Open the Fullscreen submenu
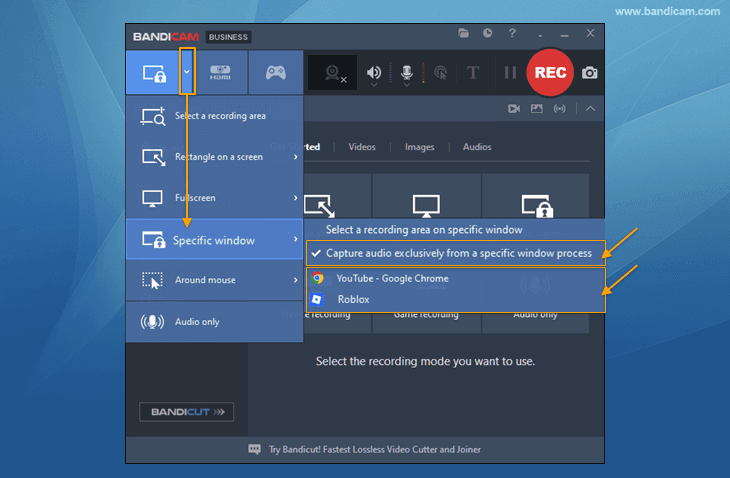This screenshot has height=478, width=730. click(215, 198)
